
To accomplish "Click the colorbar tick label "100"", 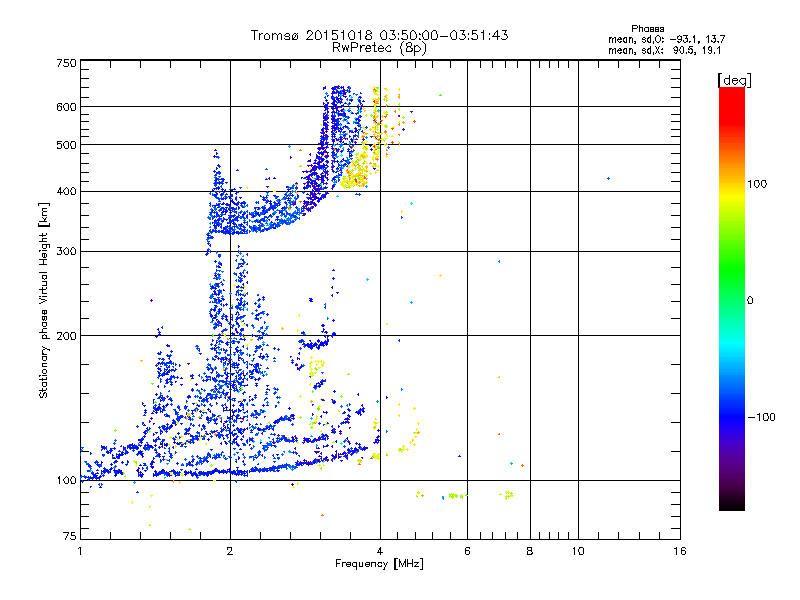I will [757, 184].
